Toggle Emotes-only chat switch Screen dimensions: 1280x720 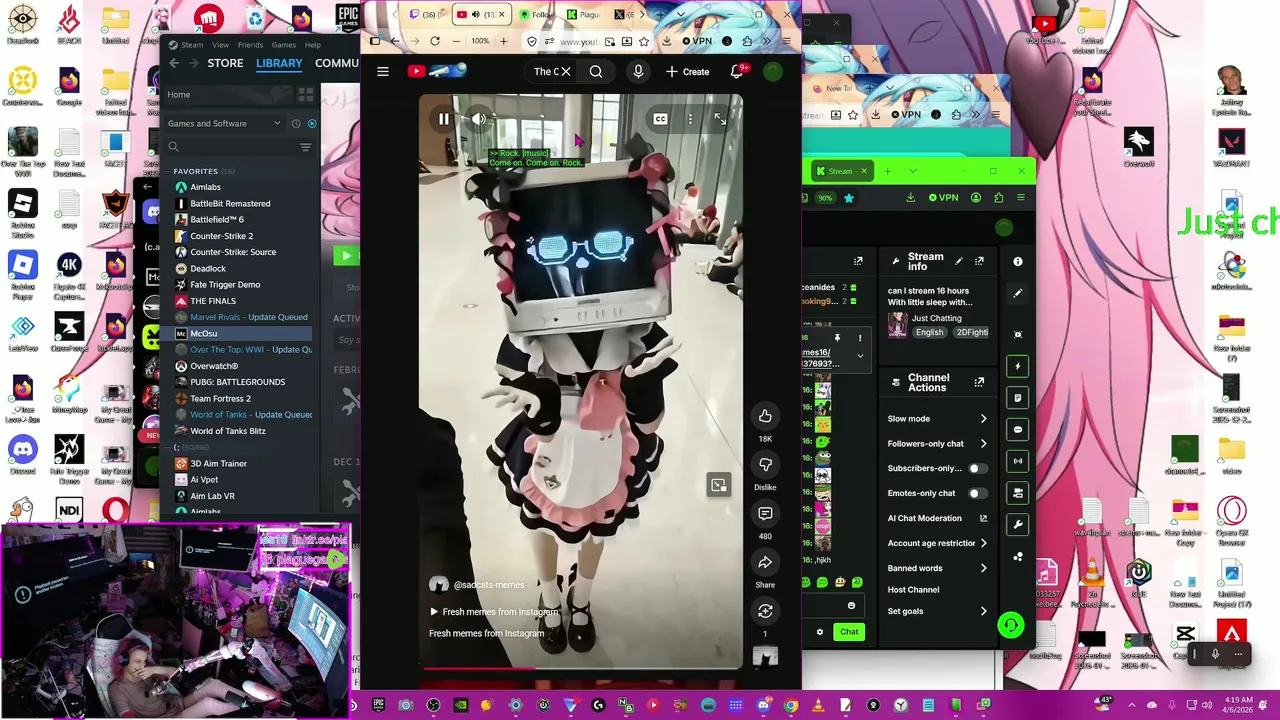point(976,493)
